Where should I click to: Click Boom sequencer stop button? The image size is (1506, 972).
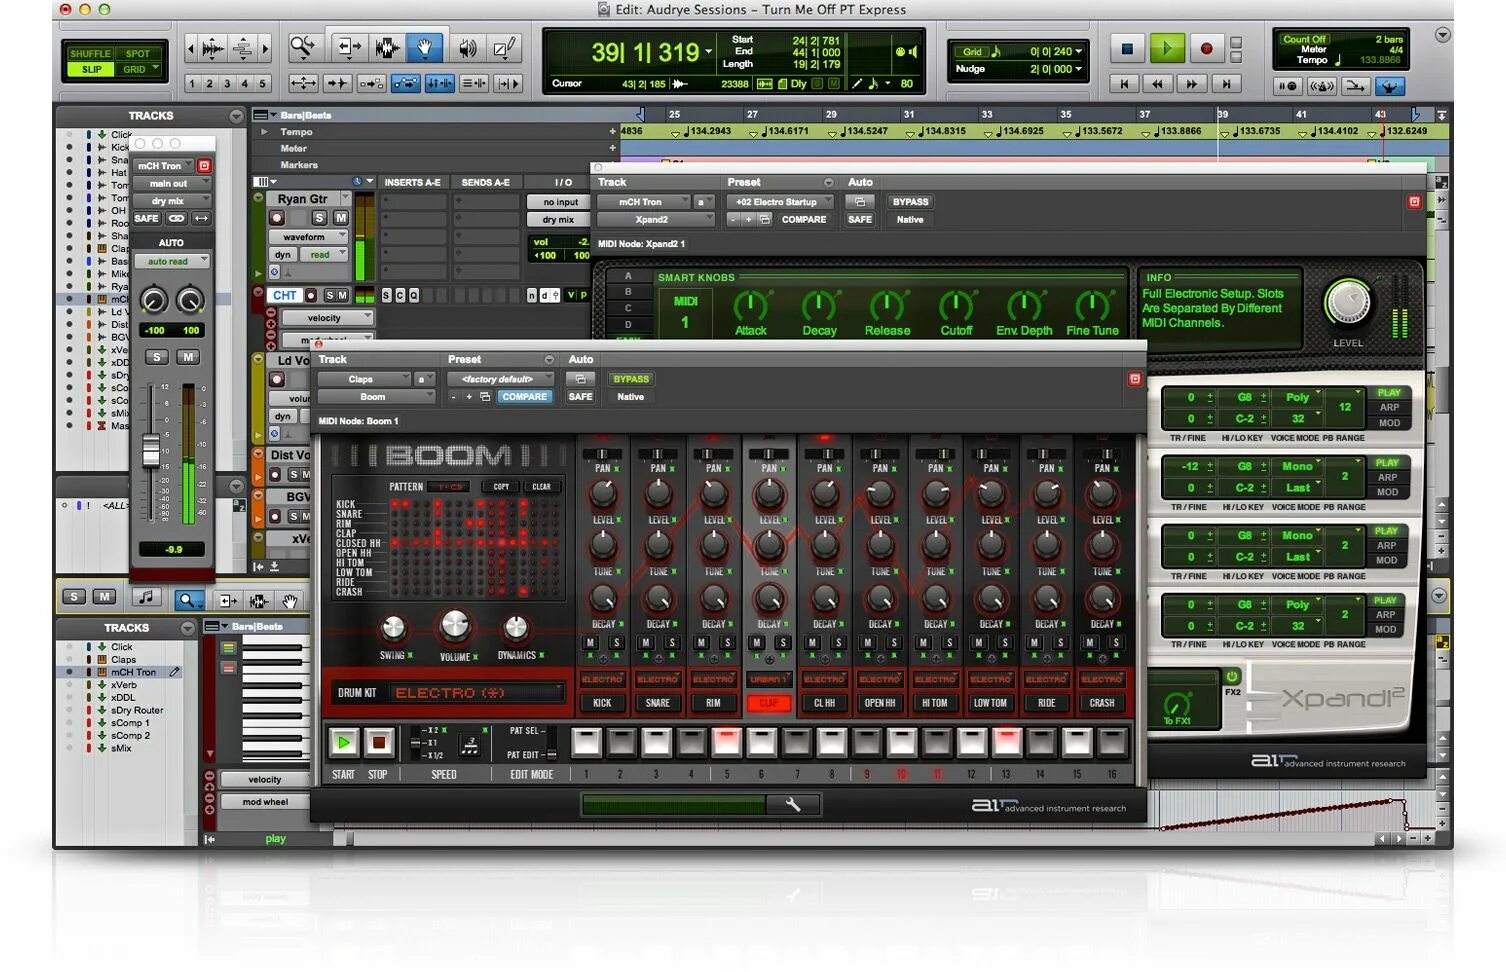(x=378, y=743)
